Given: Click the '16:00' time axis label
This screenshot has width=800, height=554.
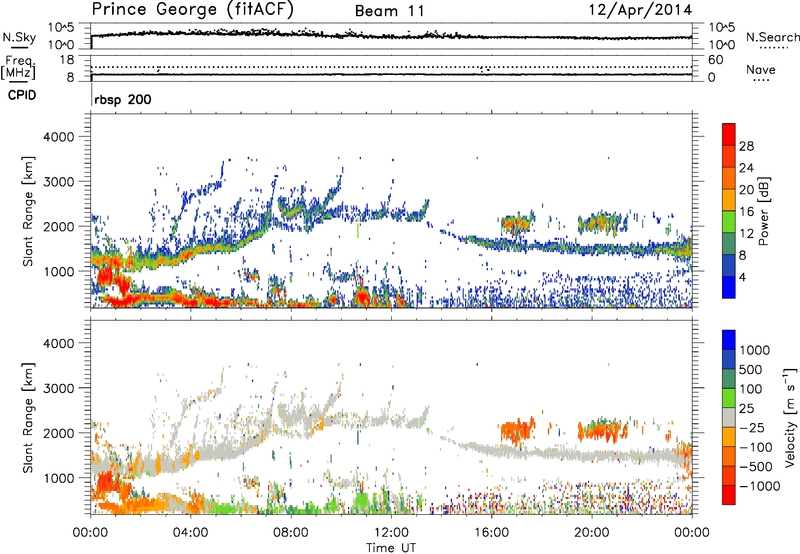Looking at the screenshot, I should point(491,533).
